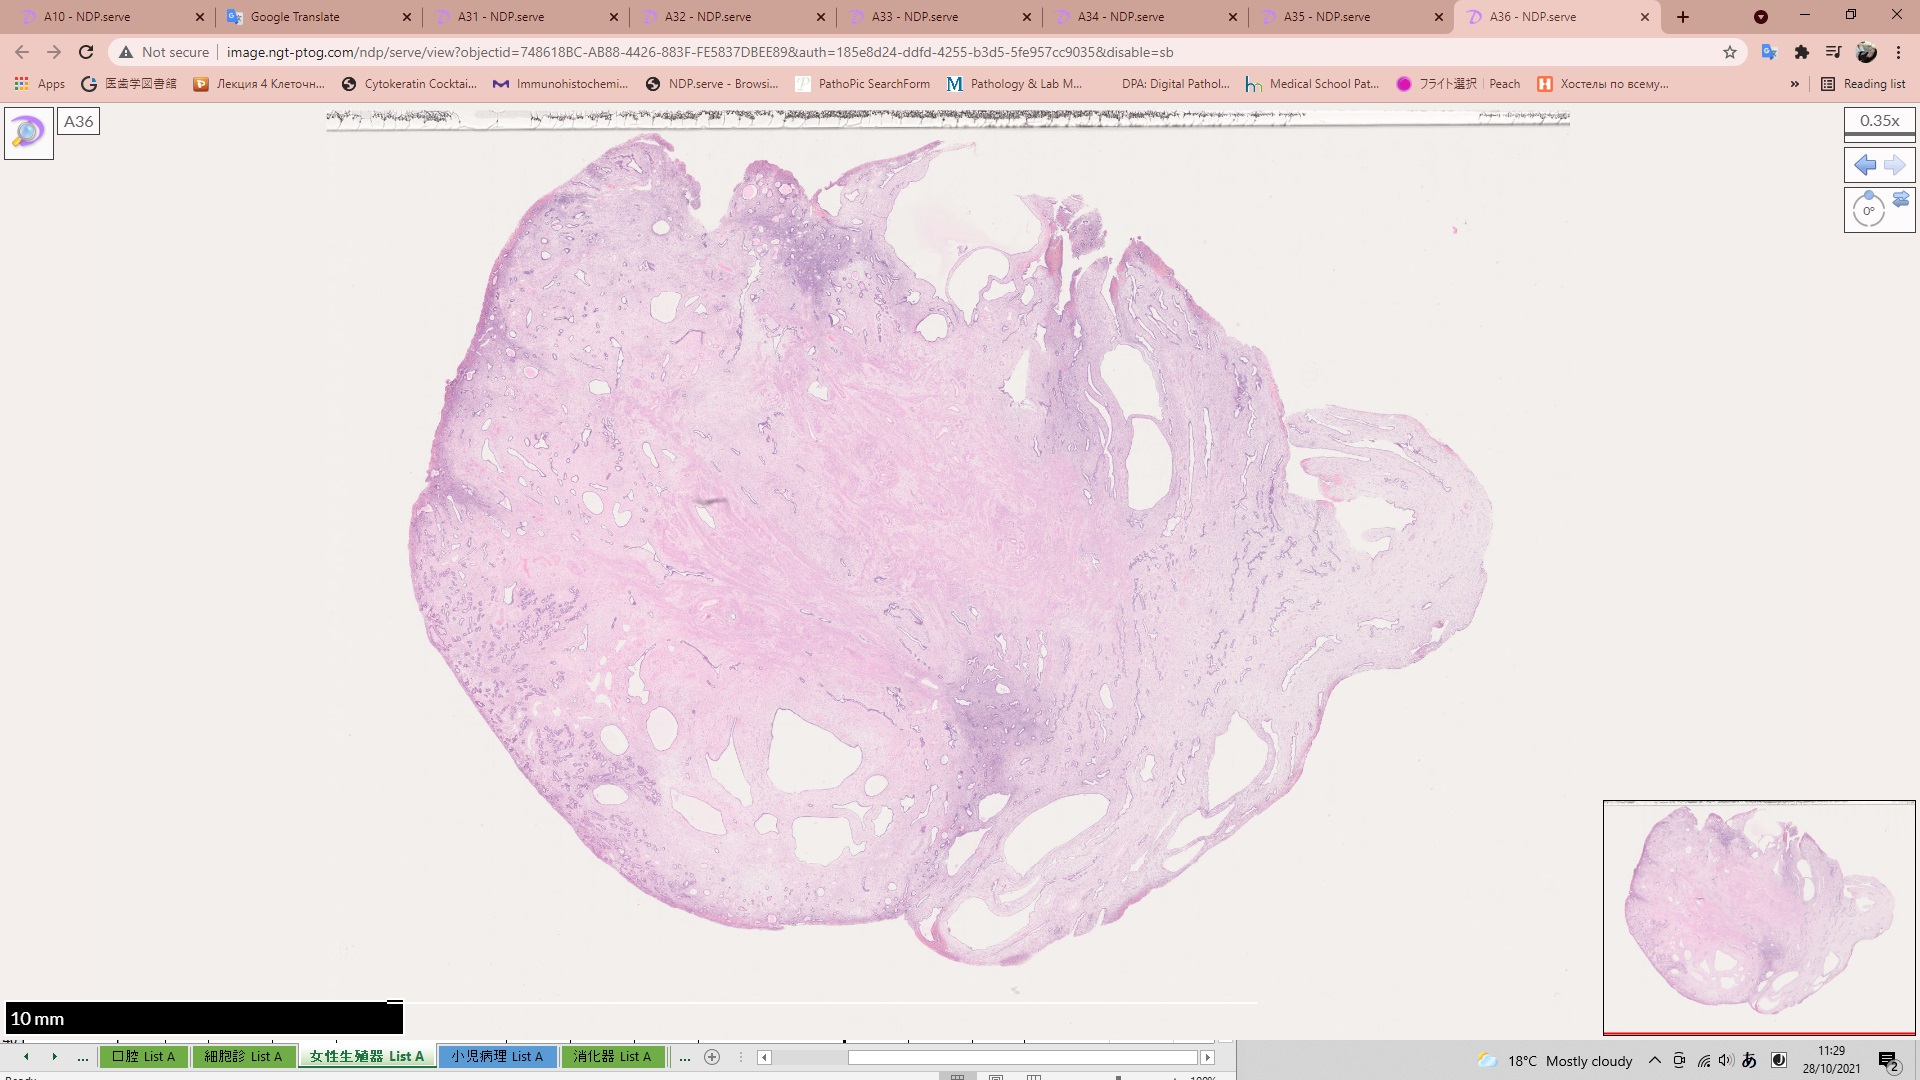
Task: Click the volume speaker tray icon
Action: click(1726, 1060)
